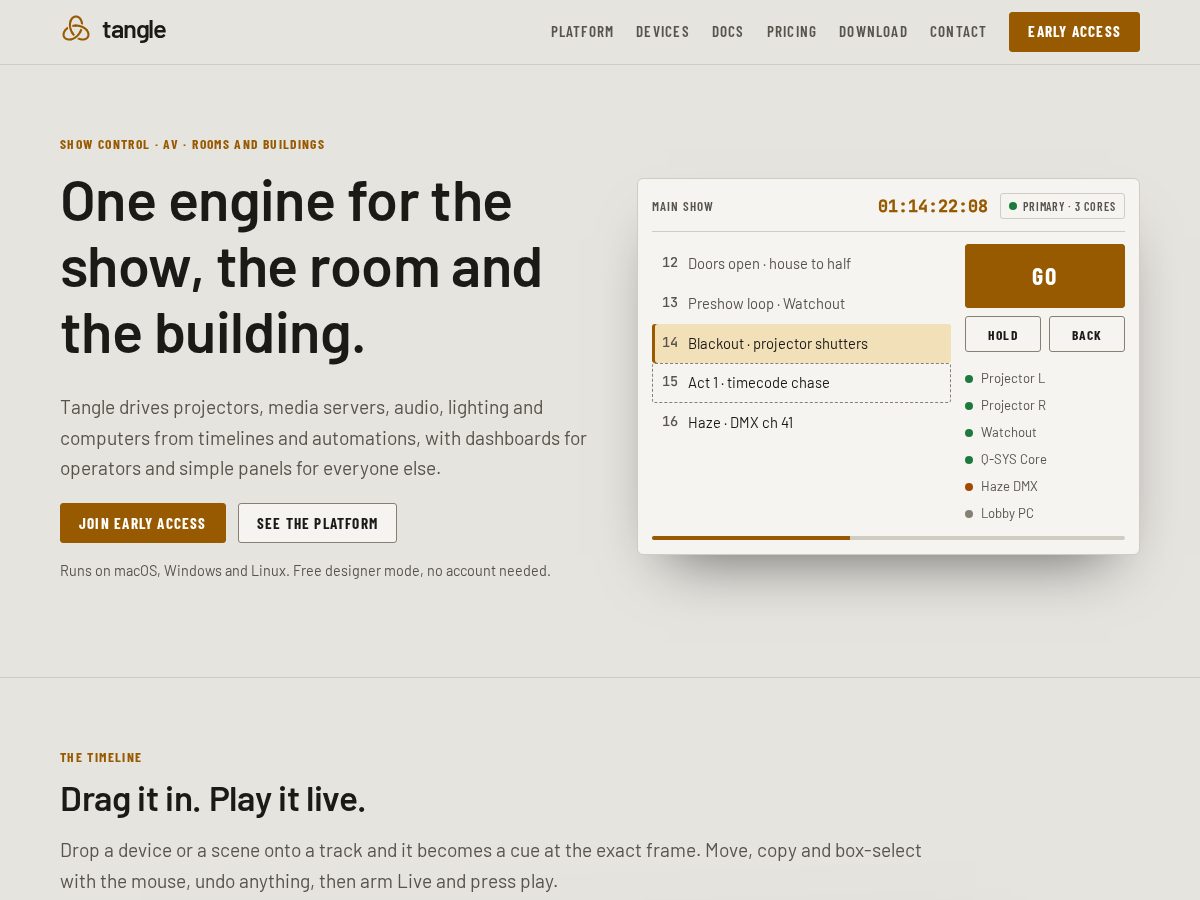Screen dimensions: 1200x900
Task: Select cue 14 Blackout · projector shutters
Action: [801, 343]
